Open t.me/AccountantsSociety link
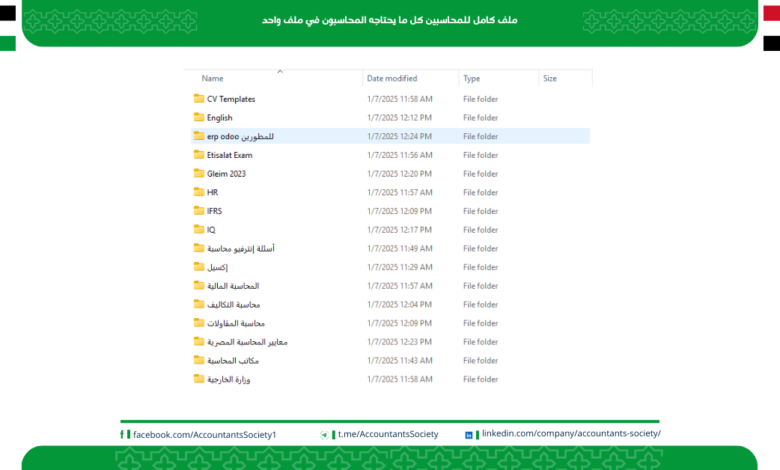 [388, 435]
